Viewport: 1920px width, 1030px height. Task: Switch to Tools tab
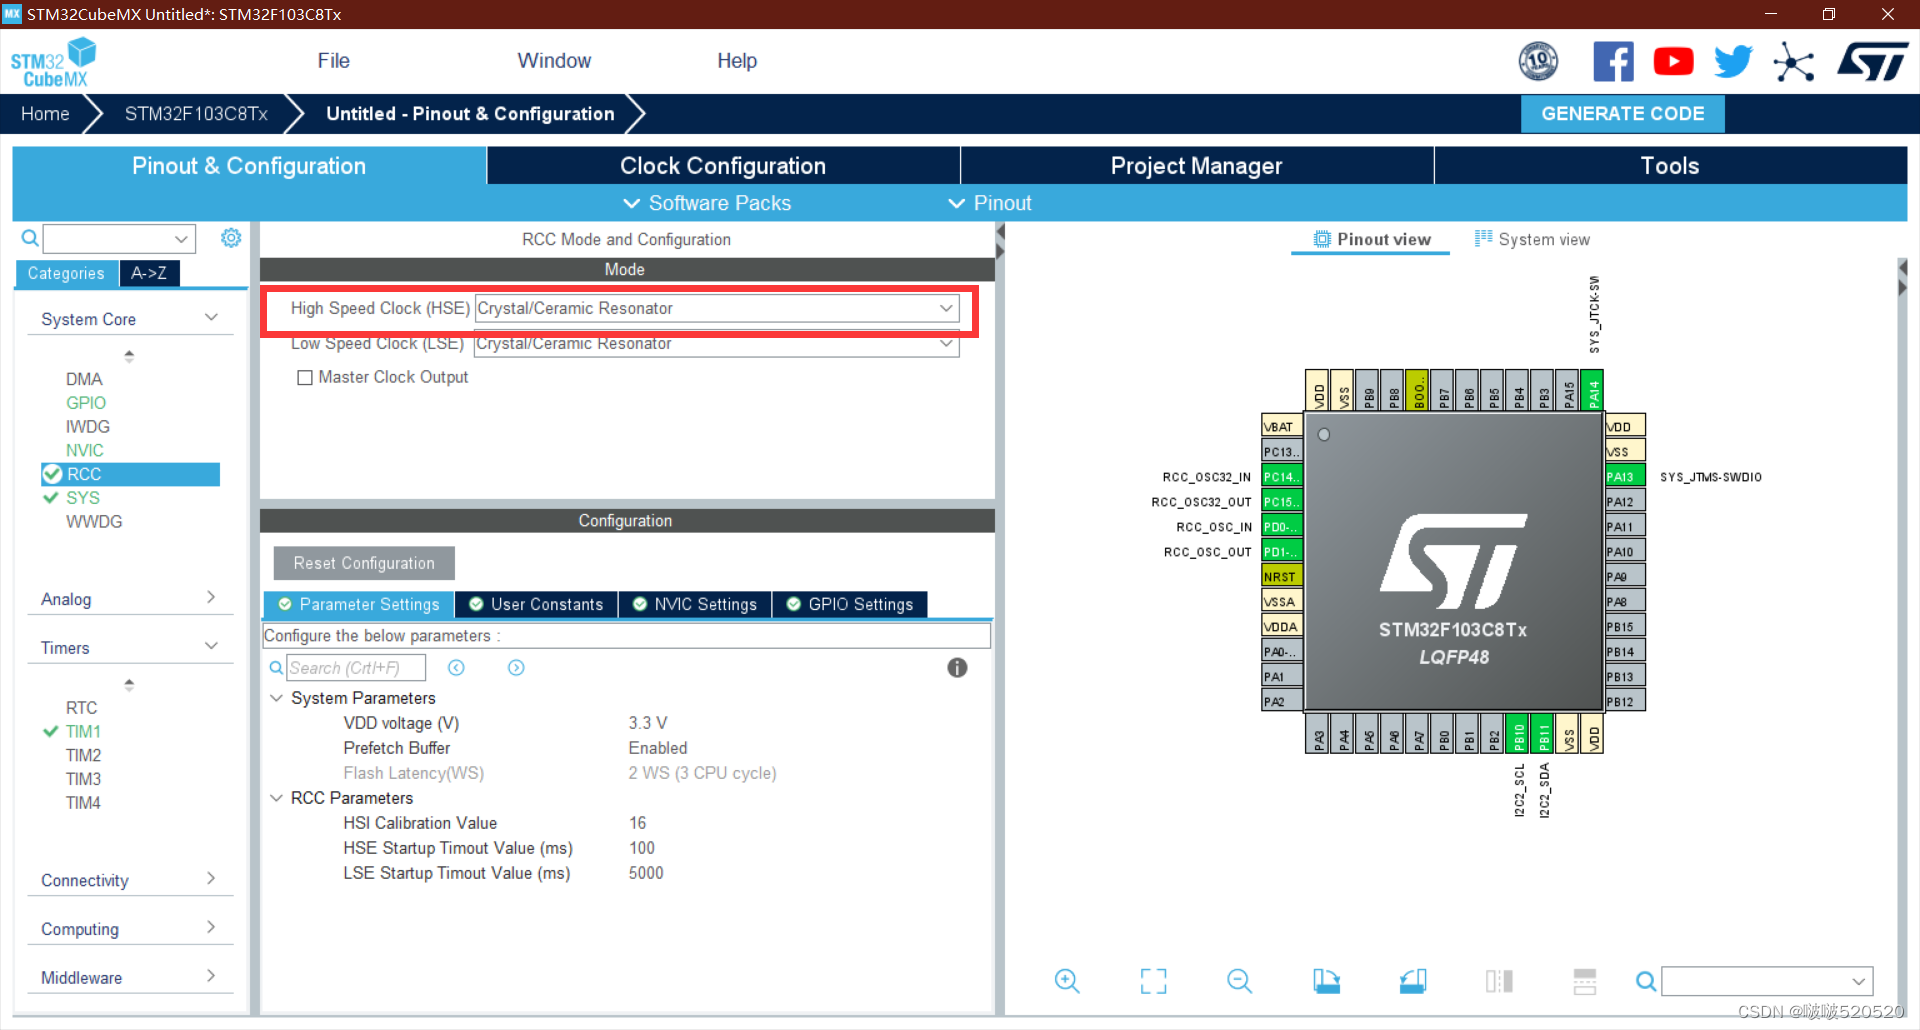click(1670, 166)
